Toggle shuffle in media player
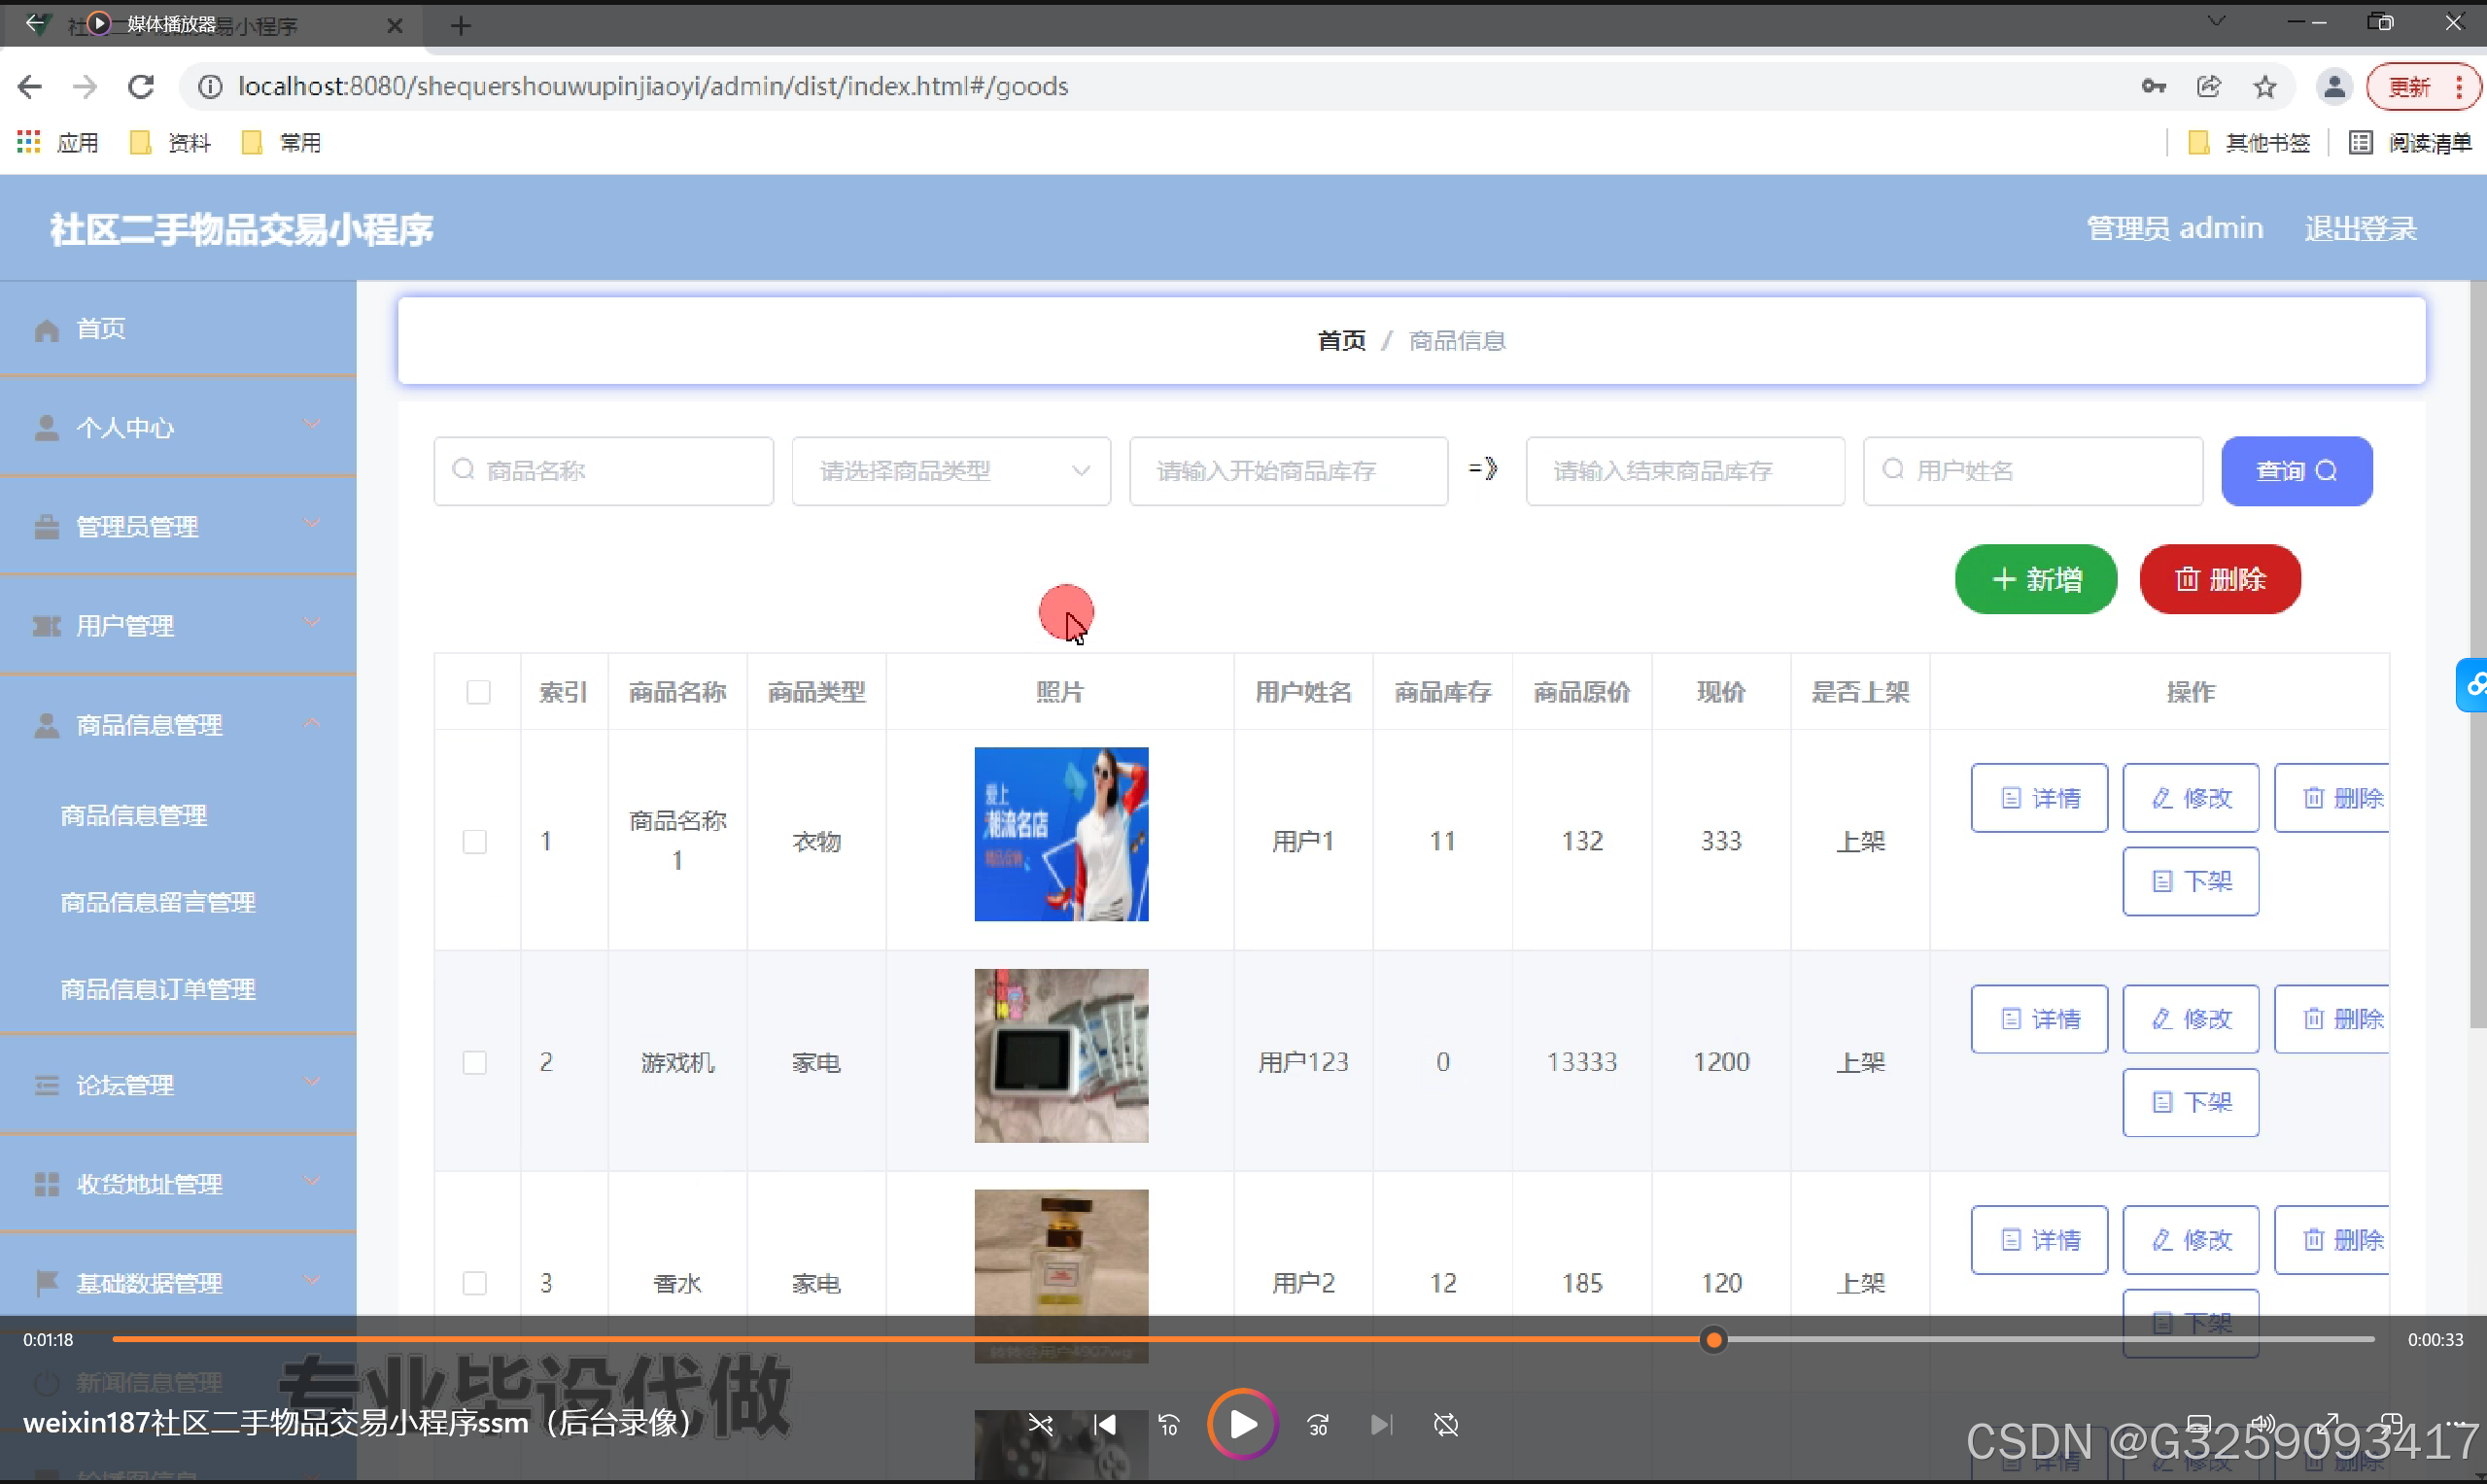Screen dimensions: 2487x1484 (x=1040, y=1424)
